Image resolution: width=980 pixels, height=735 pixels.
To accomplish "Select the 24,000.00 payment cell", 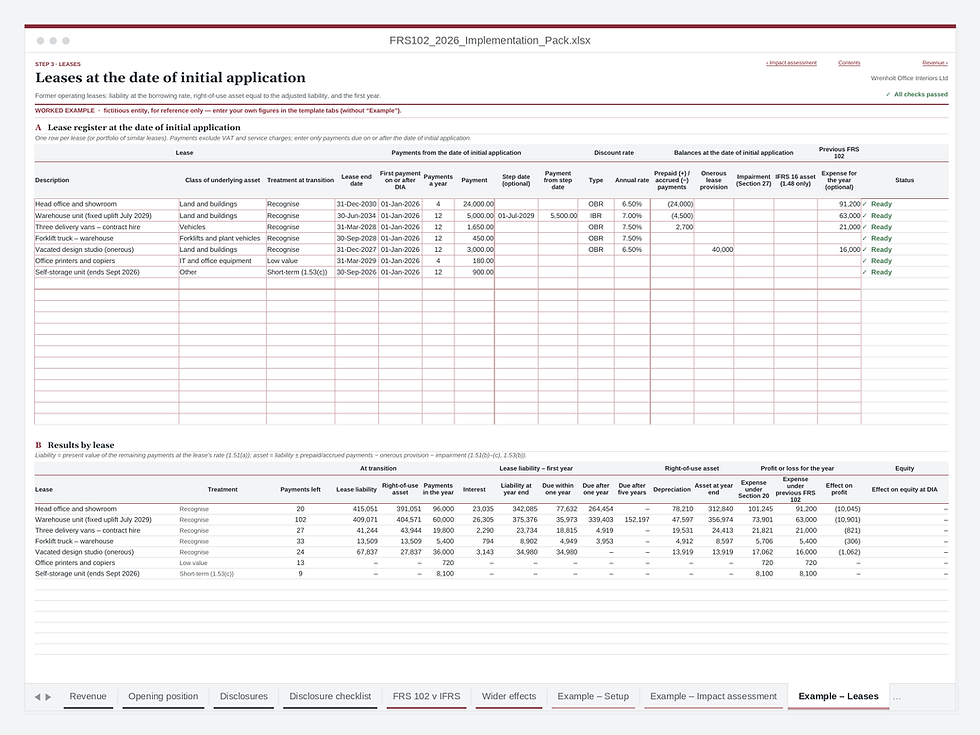I will [474, 204].
